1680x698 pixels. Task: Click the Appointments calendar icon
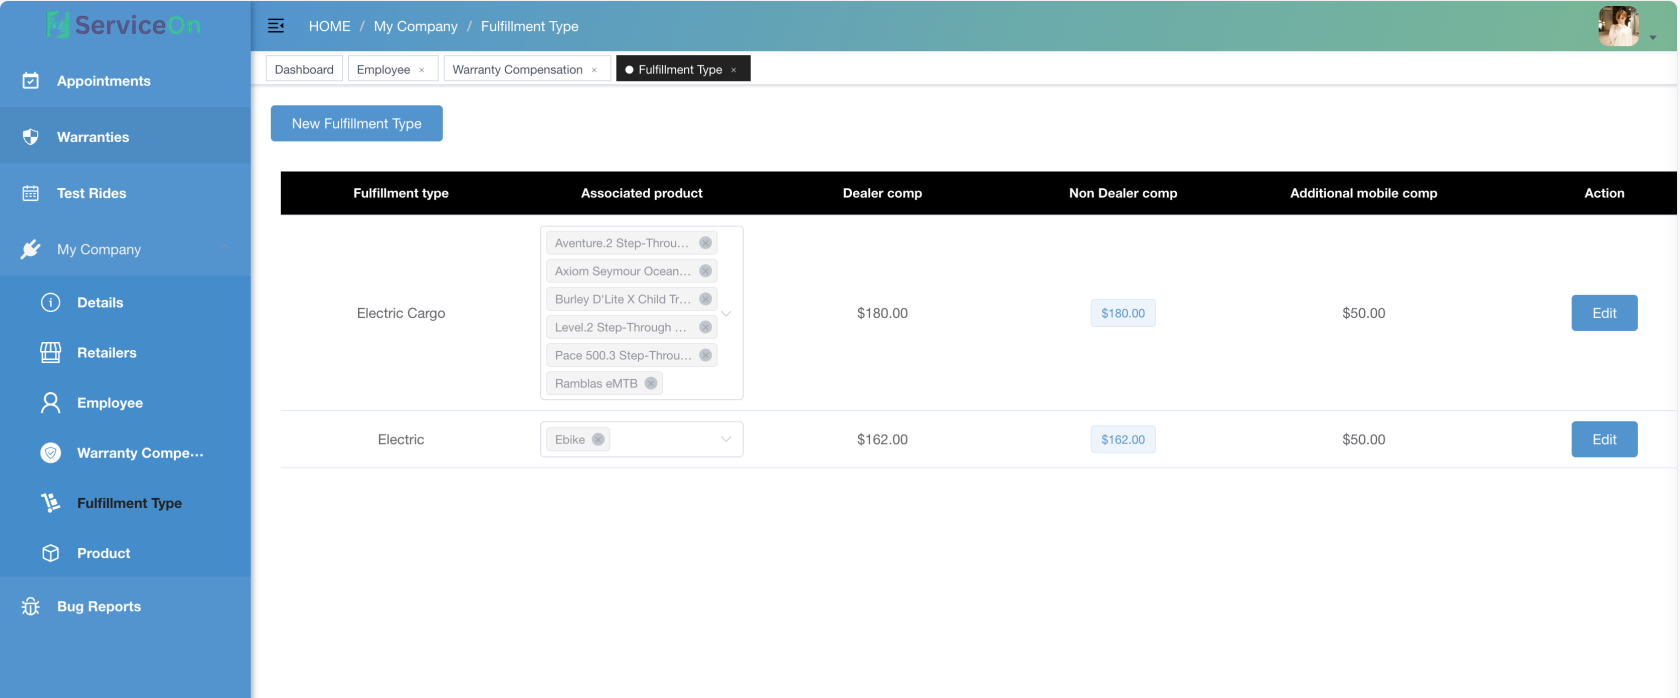(31, 81)
